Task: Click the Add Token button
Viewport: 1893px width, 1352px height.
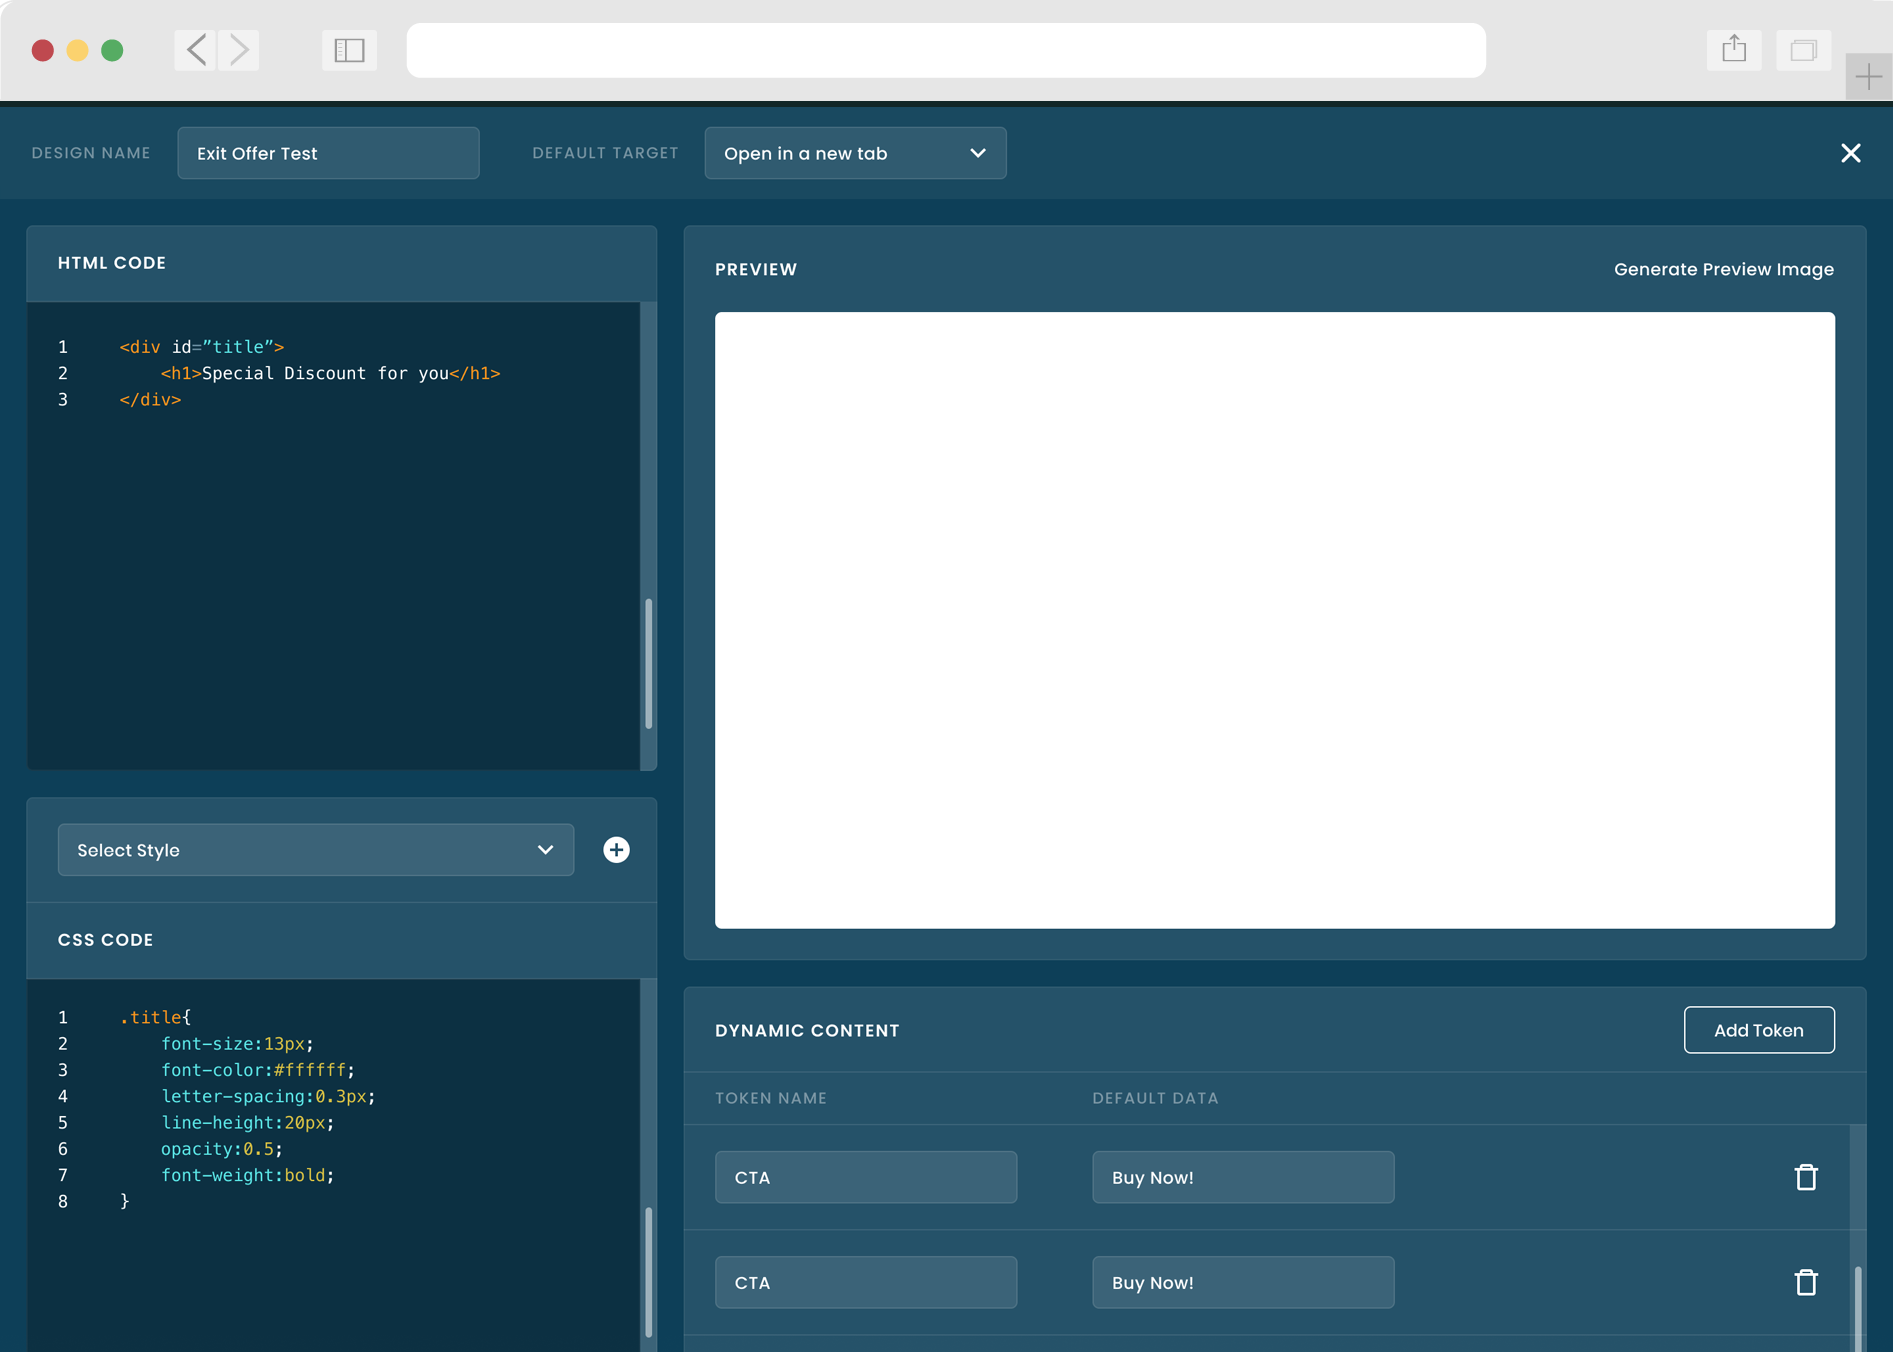Action: [1758, 1030]
